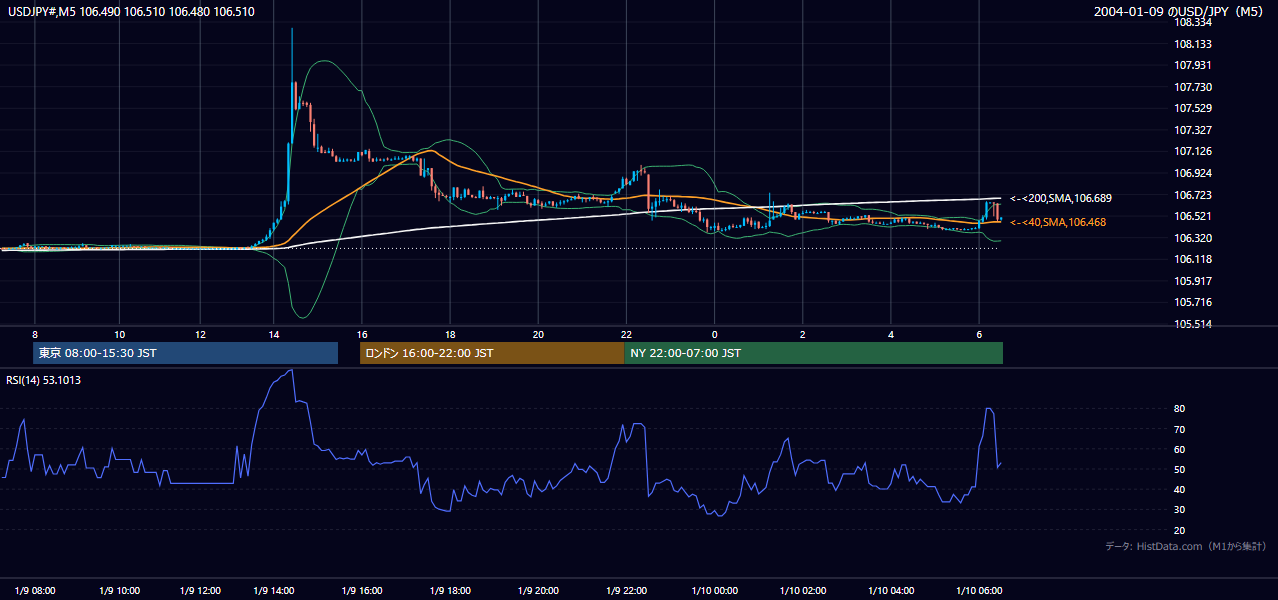Click the 40 SMA label reading 106.468
This screenshot has height=600, width=1278.
(1058, 222)
